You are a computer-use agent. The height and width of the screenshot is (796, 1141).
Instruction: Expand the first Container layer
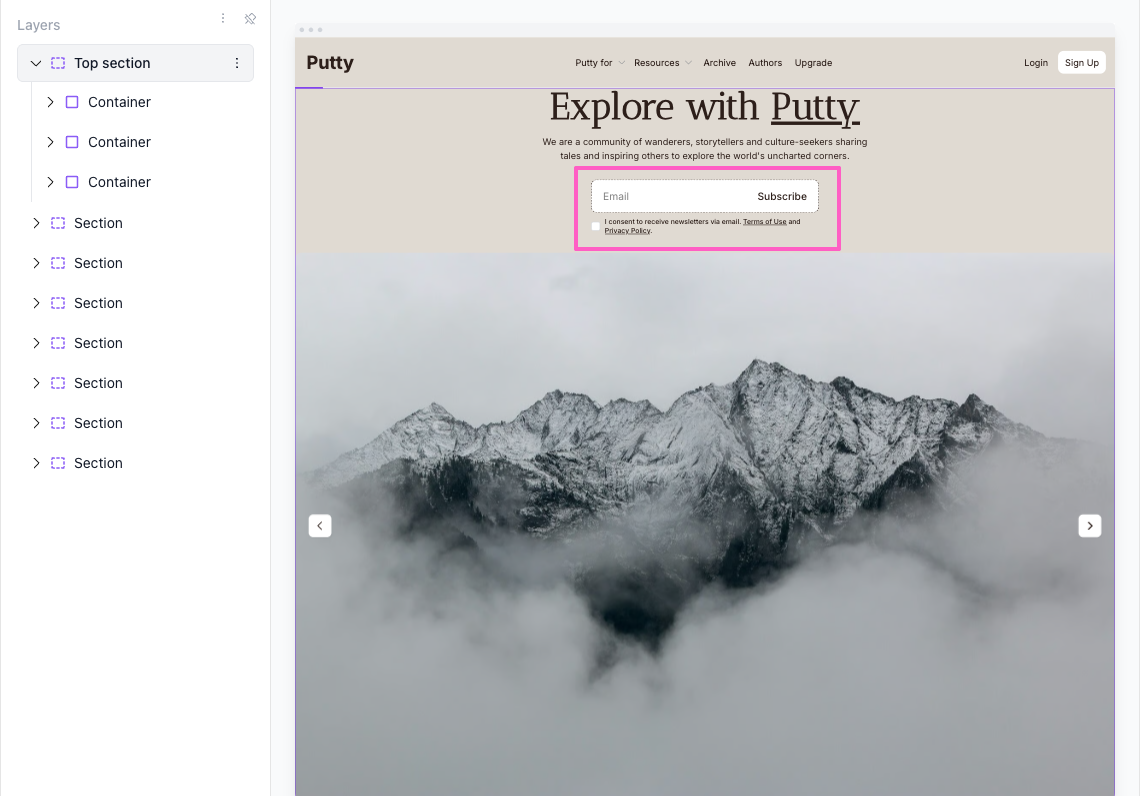point(50,102)
